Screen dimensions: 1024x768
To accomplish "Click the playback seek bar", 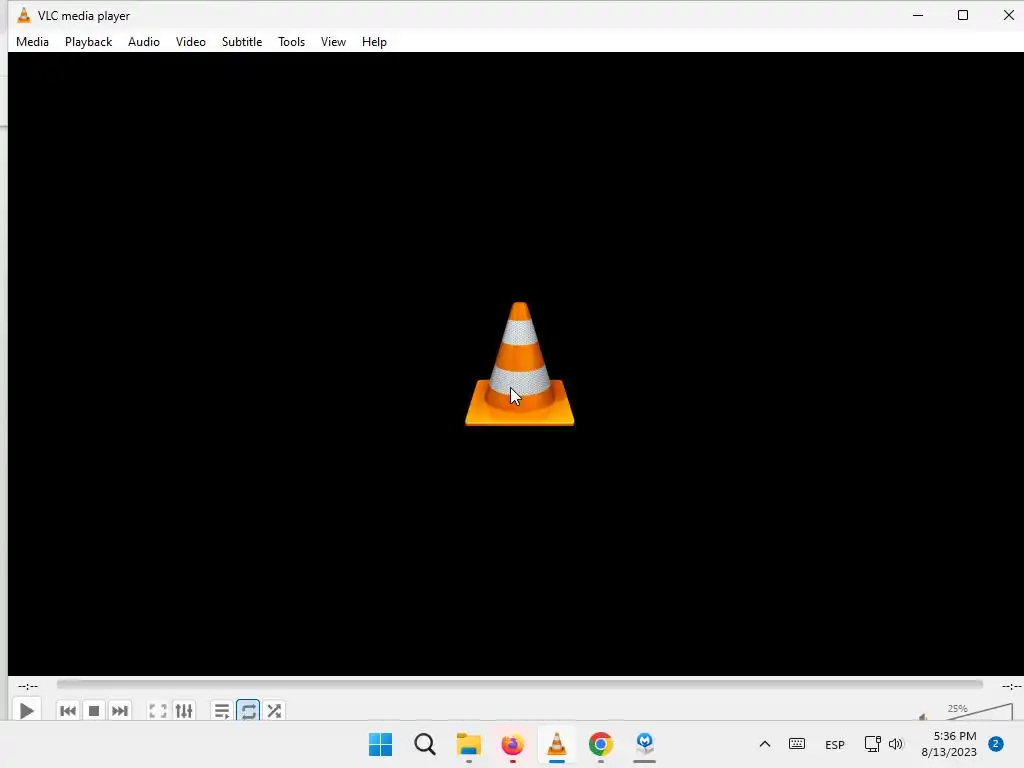I will point(519,684).
